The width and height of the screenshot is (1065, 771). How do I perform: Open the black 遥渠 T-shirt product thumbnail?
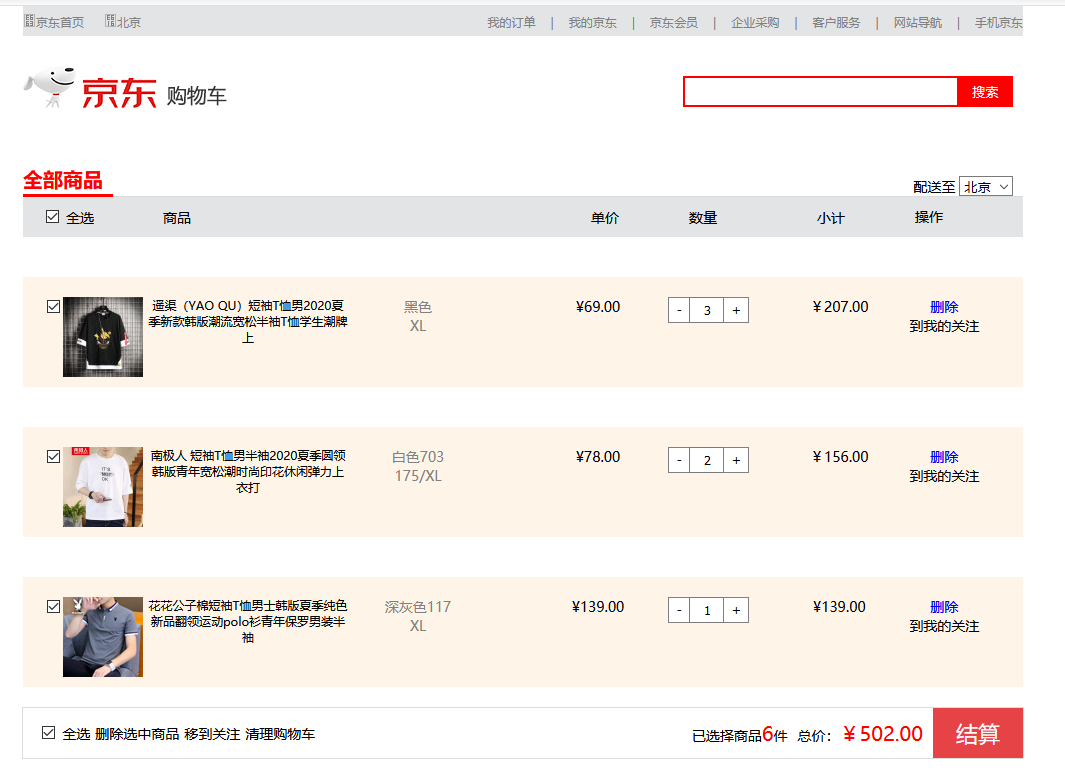point(103,337)
